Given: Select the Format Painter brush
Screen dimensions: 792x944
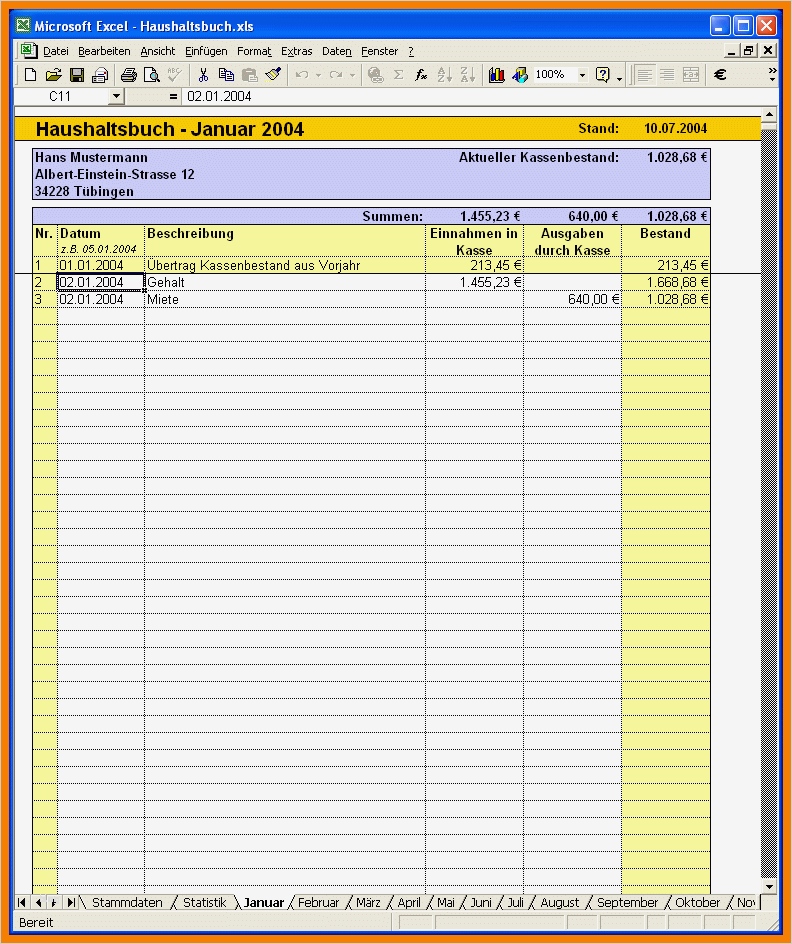Looking at the screenshot, I should click(273, 75).
